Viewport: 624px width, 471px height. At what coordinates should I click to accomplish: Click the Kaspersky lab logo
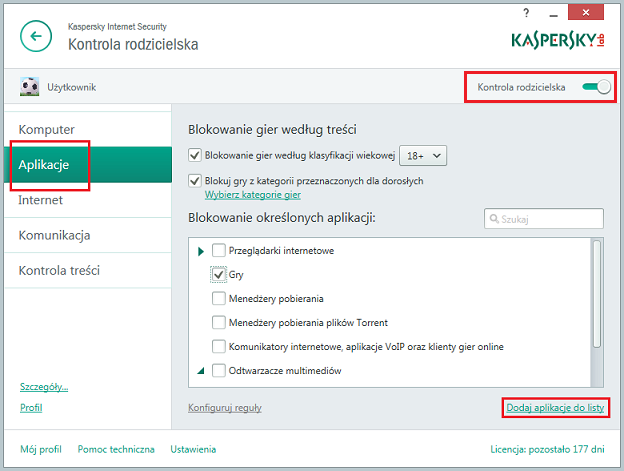pyautogui.click(x=558, y=41)
